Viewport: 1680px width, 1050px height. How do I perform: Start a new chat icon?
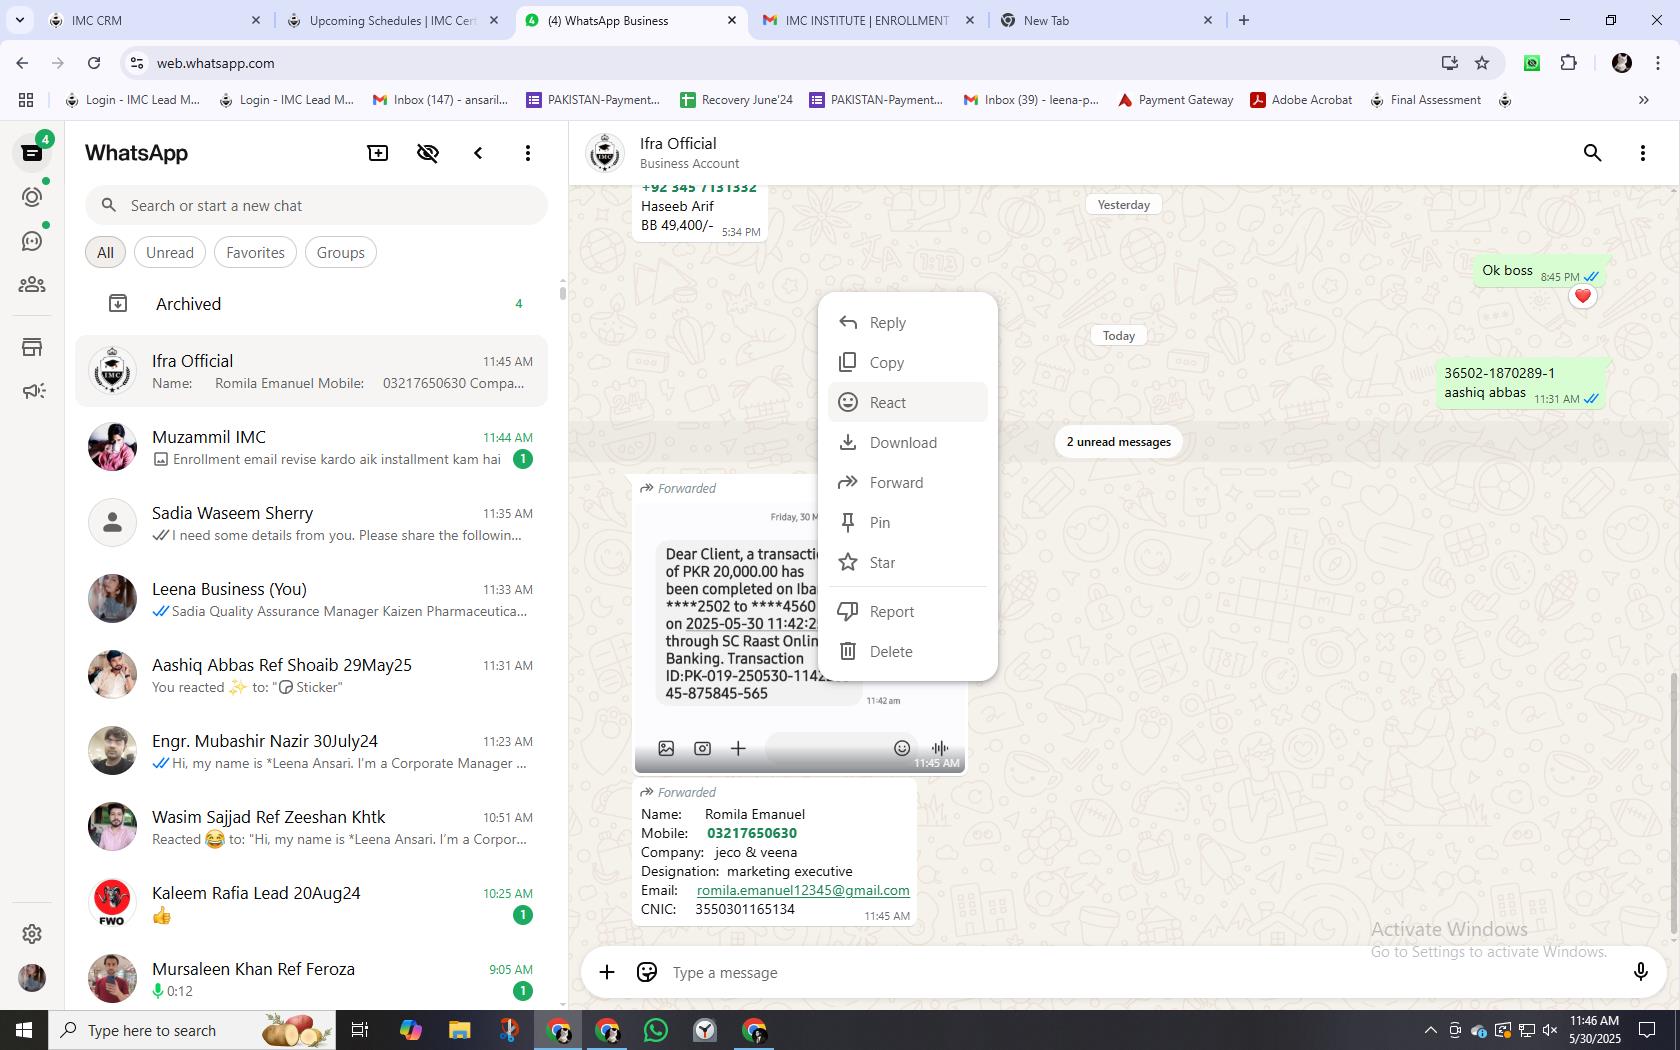[x=378, y=153]
